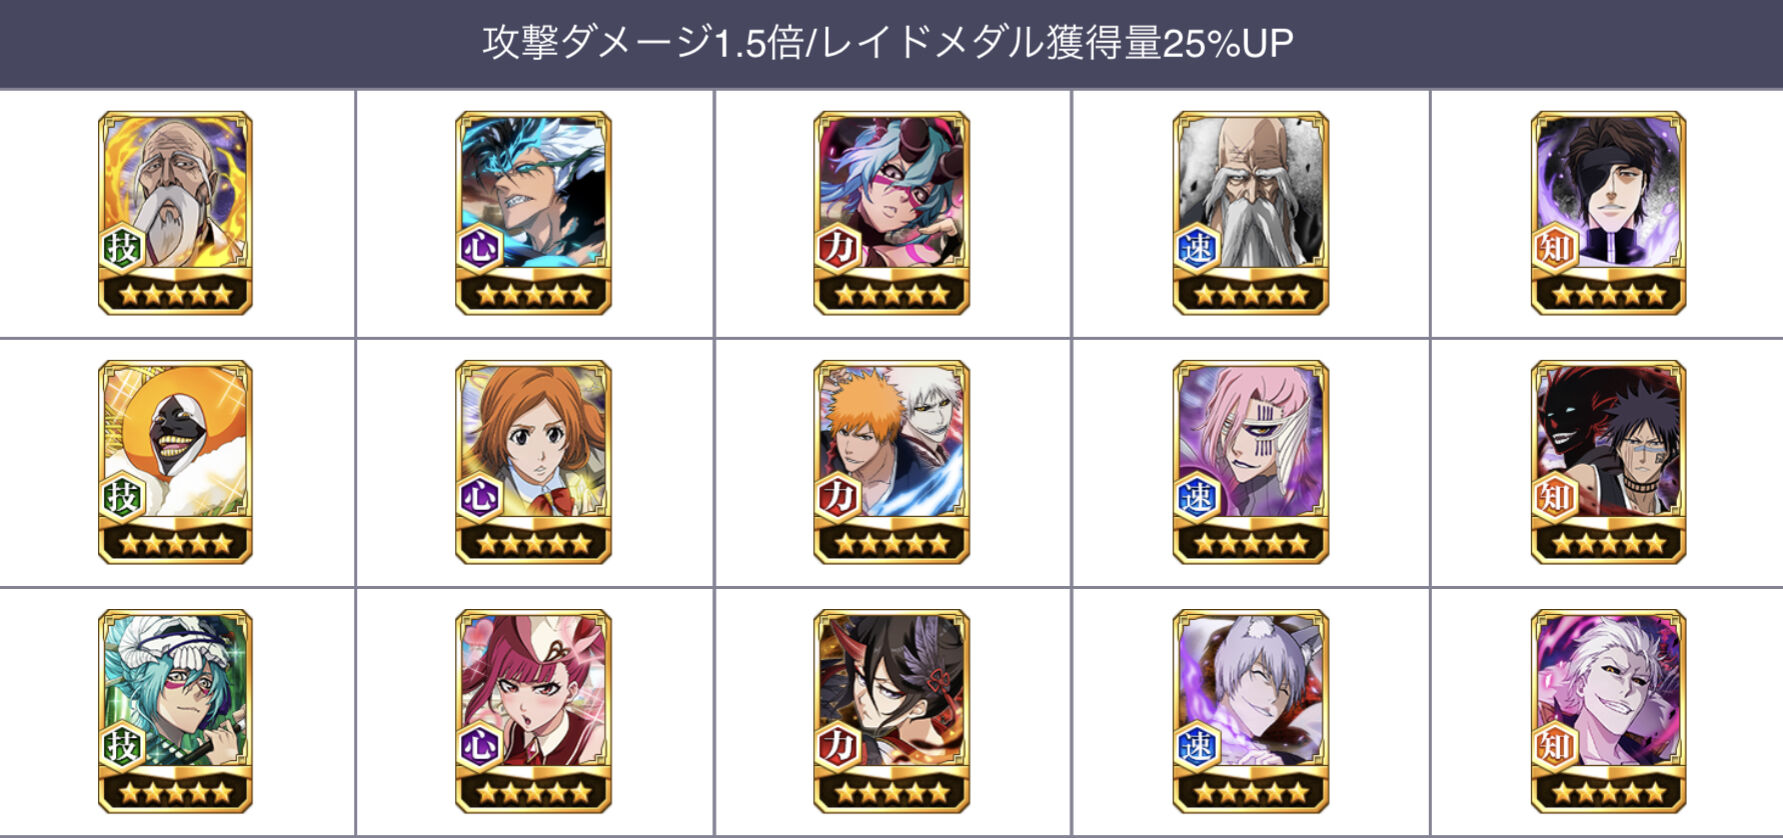Choose the 心 orange-haired Orihime card

[533, 462]
